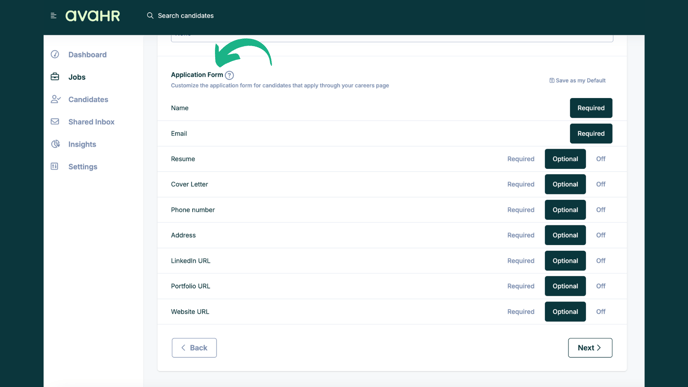Turn Portfolio URL field Off
The width and height of the screenshot is (688, 387).
[601, 286]
